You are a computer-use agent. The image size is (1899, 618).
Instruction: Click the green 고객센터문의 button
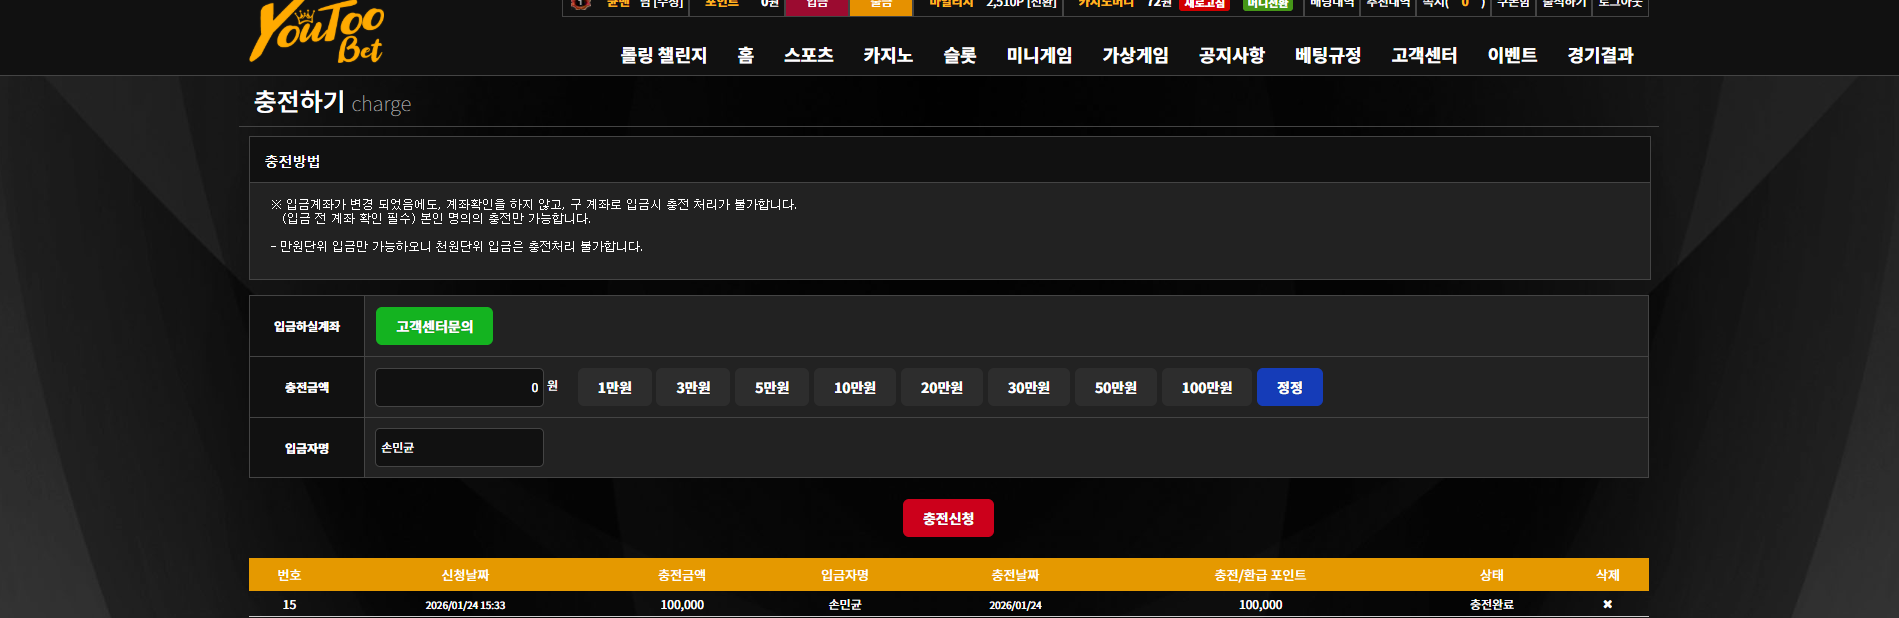click(434, 326)
